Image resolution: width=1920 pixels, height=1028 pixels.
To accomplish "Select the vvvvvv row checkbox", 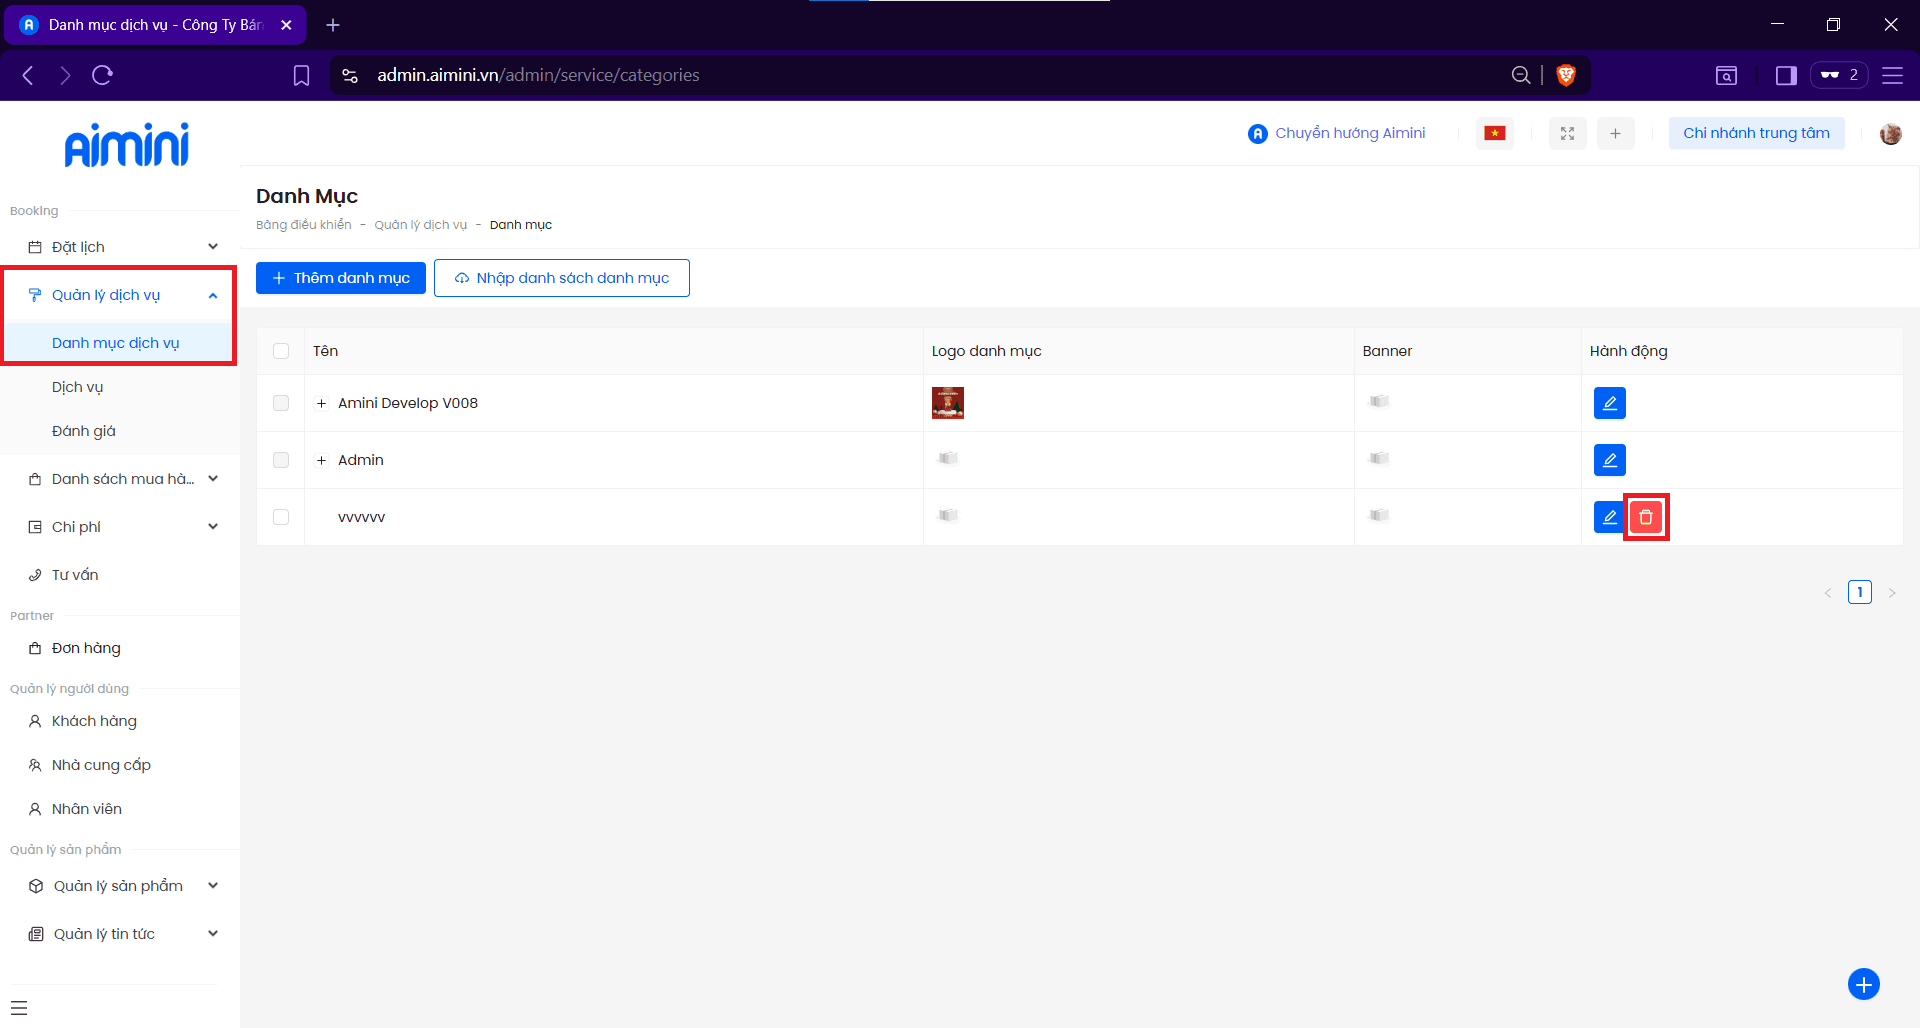I will [281, 517].
